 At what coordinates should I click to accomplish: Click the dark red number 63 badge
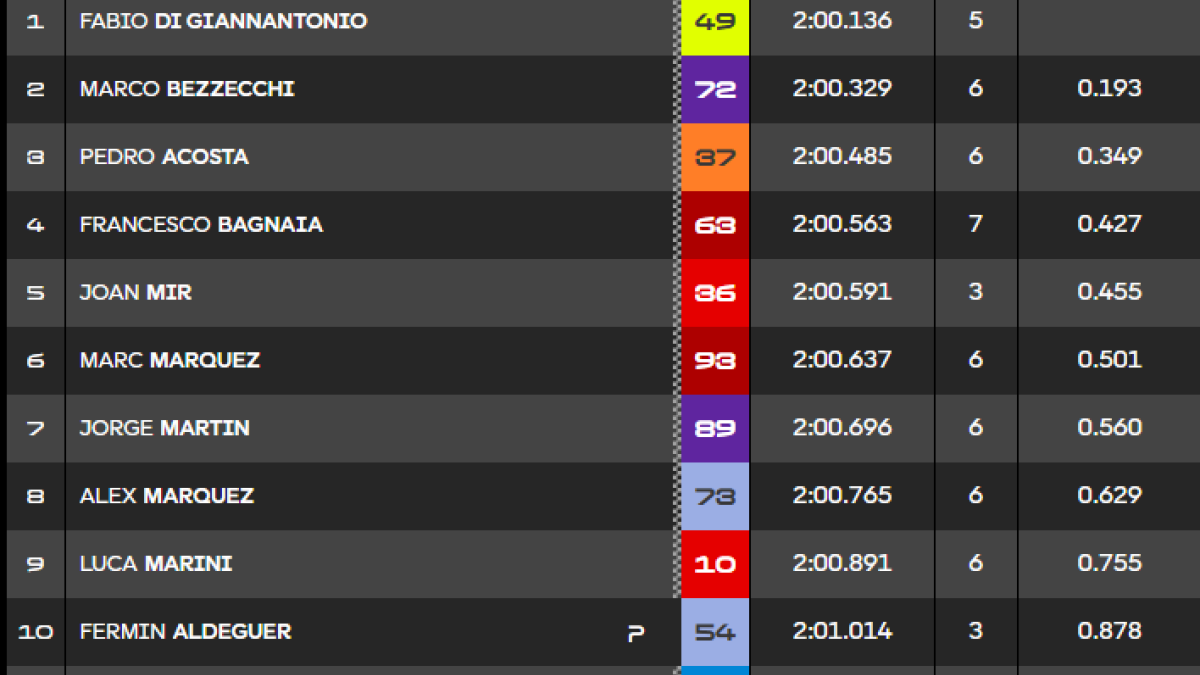click(x=715, y=225)
